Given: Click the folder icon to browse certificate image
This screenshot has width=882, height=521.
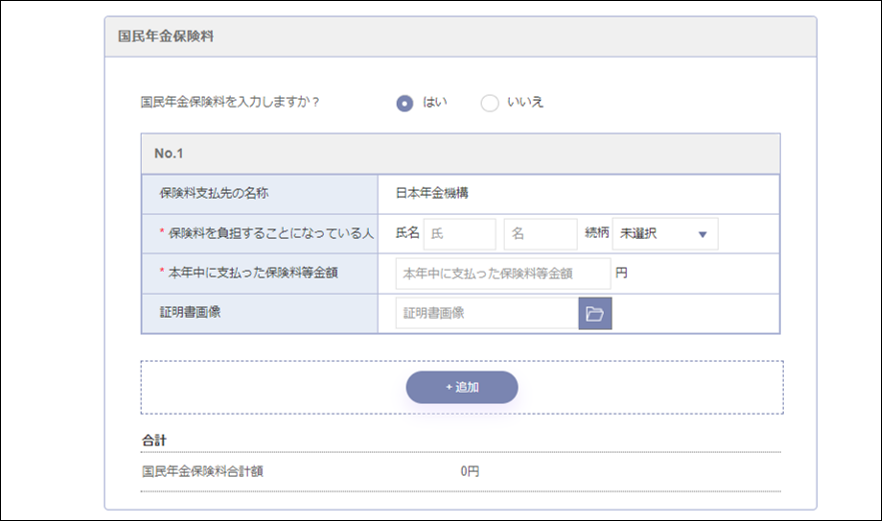Looking at the screenshot, I should point(595,314).
